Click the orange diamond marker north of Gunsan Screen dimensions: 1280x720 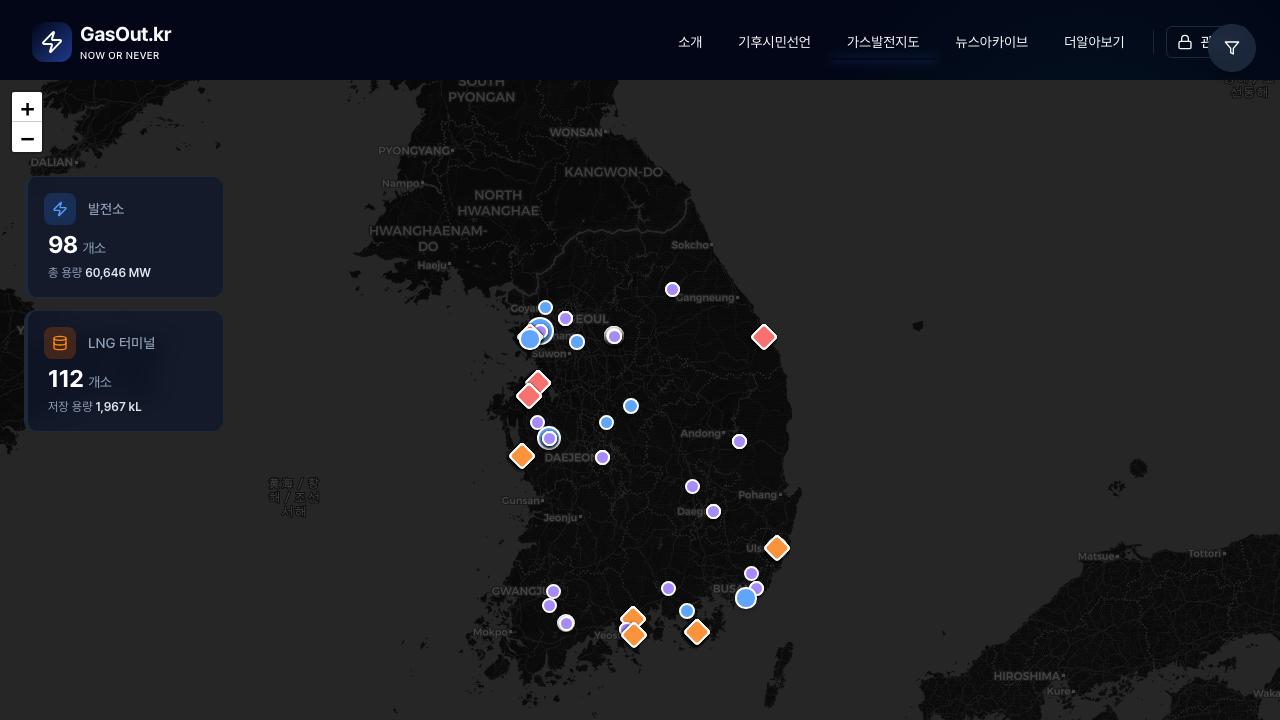click(x=522, y=456)
